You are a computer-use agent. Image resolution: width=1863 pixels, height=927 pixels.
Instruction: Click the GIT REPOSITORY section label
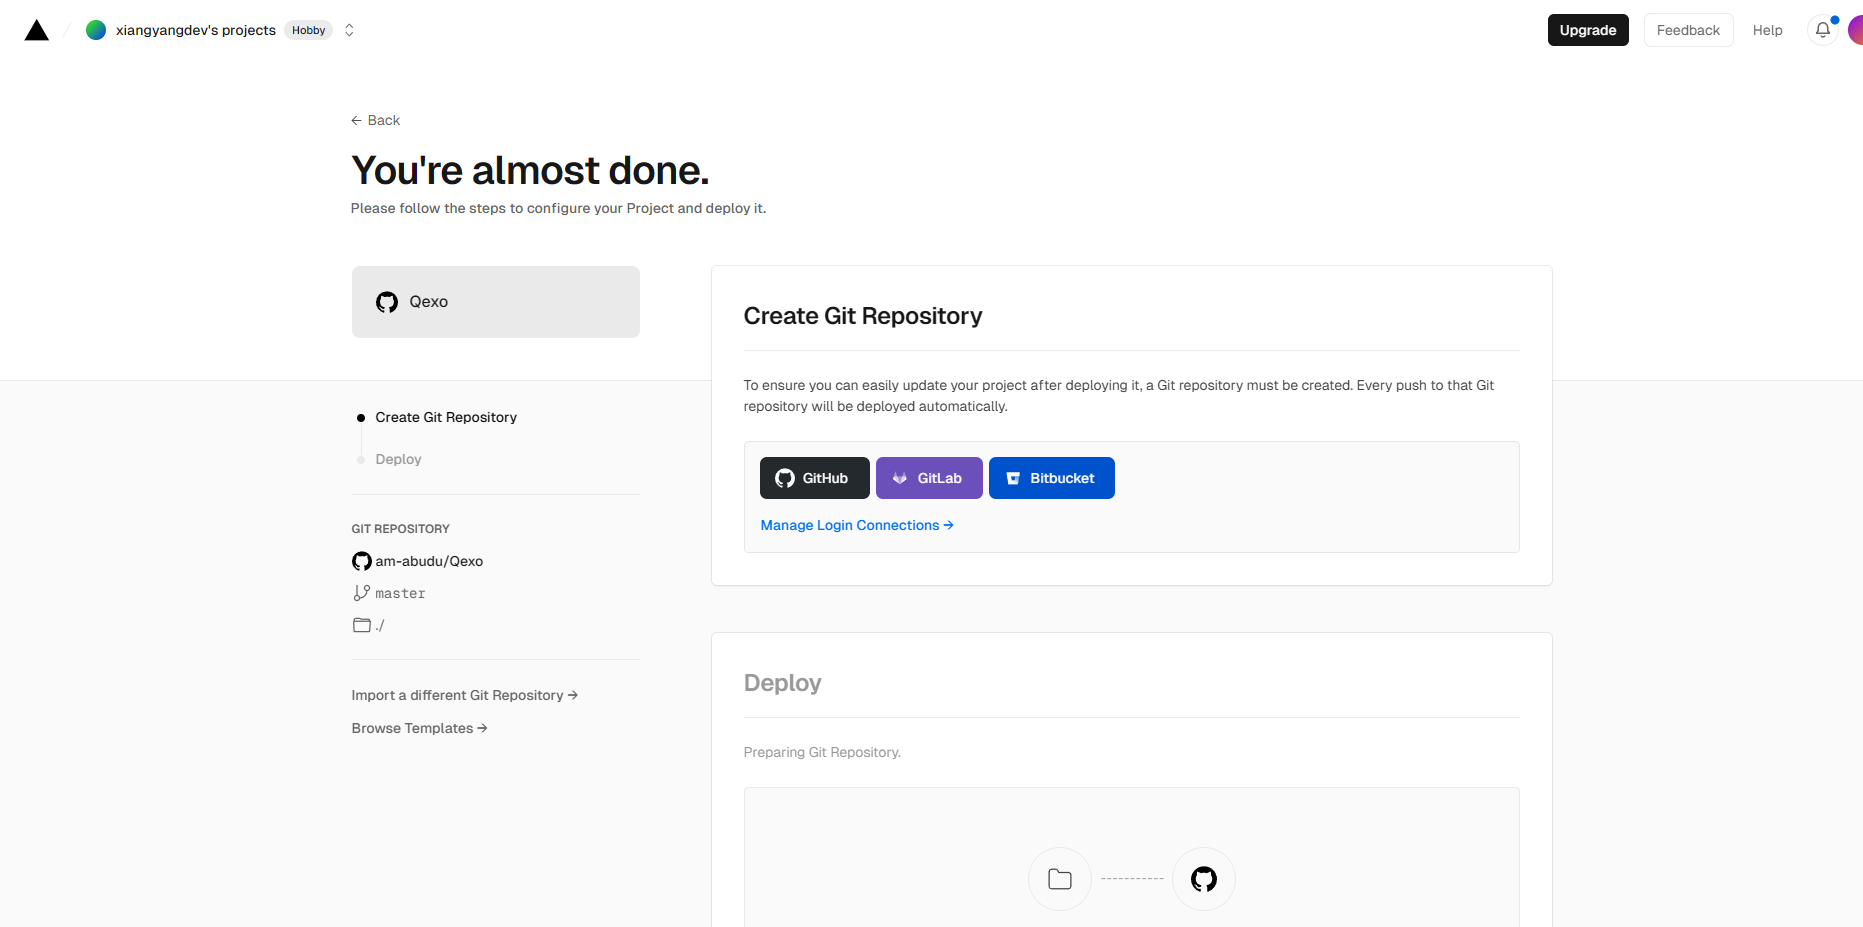pyautogui.click(x=400, y=529)
